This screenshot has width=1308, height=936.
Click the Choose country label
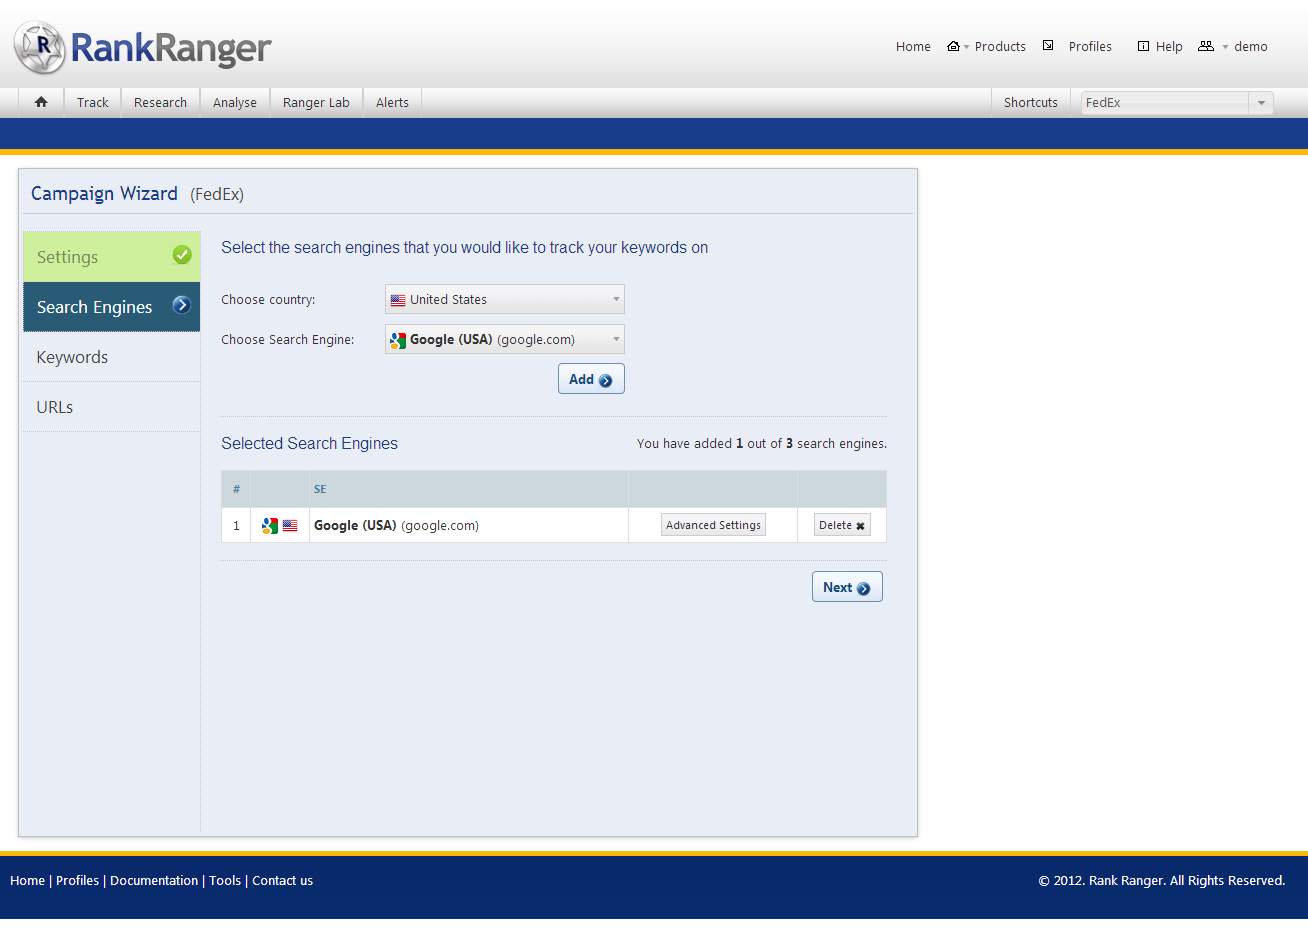click(268, 299)
